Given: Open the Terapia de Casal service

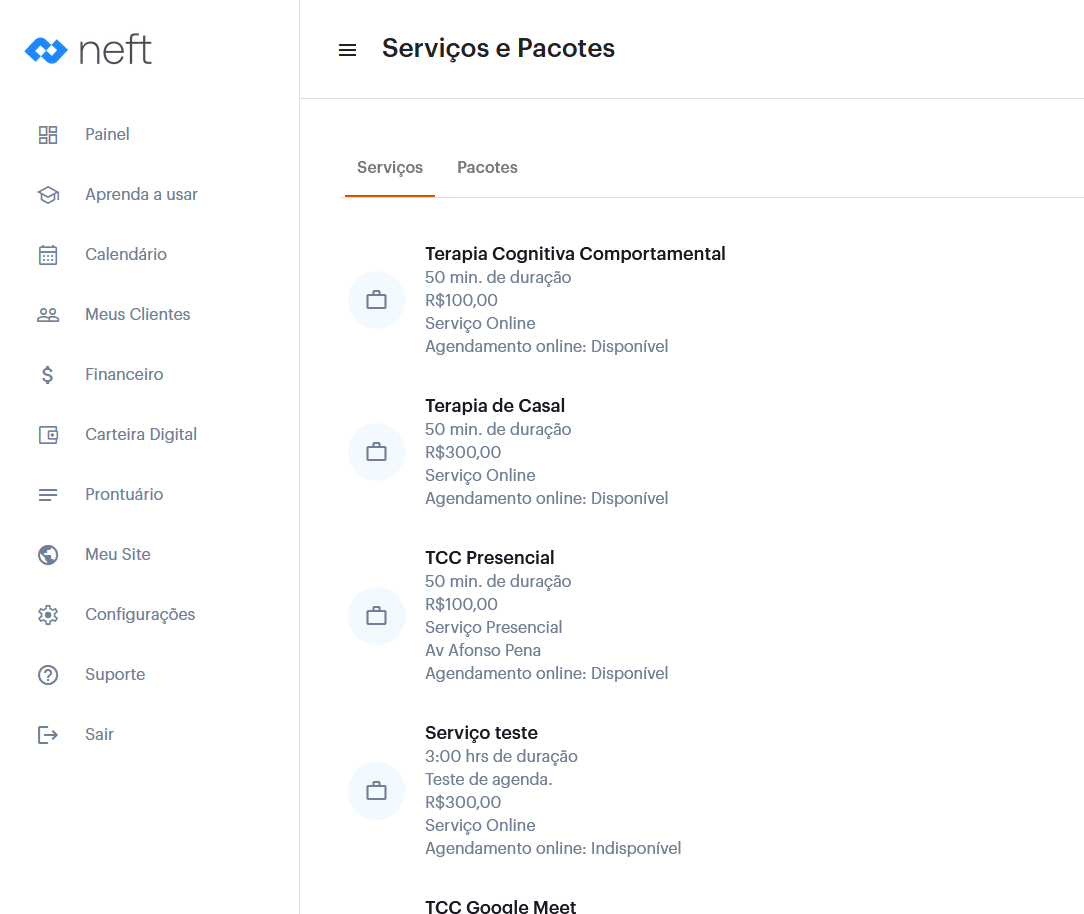Looking at the screenshot, I should [x=495, y=406].
